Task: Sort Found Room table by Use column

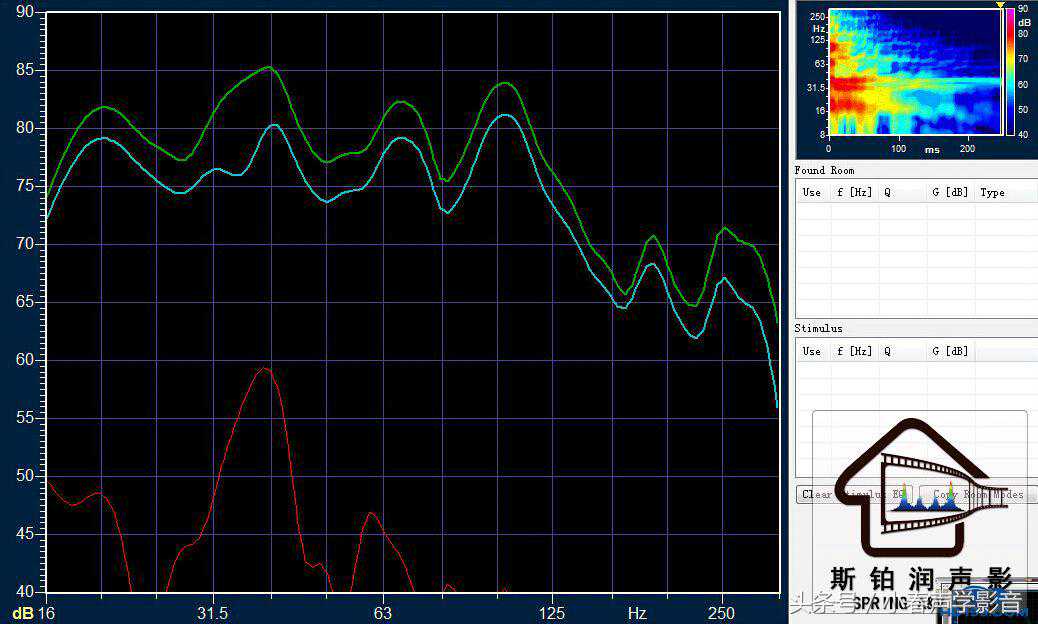Action: pos(812,192)
